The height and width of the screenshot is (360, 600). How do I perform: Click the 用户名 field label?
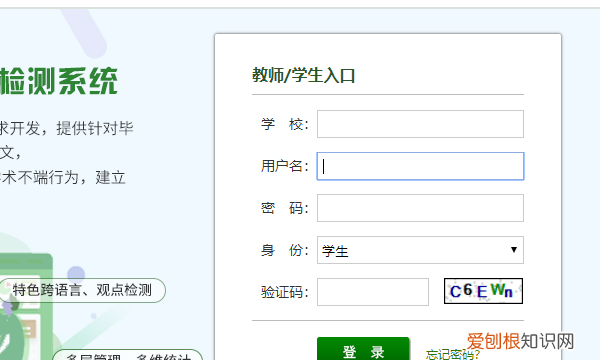point(284,166)
